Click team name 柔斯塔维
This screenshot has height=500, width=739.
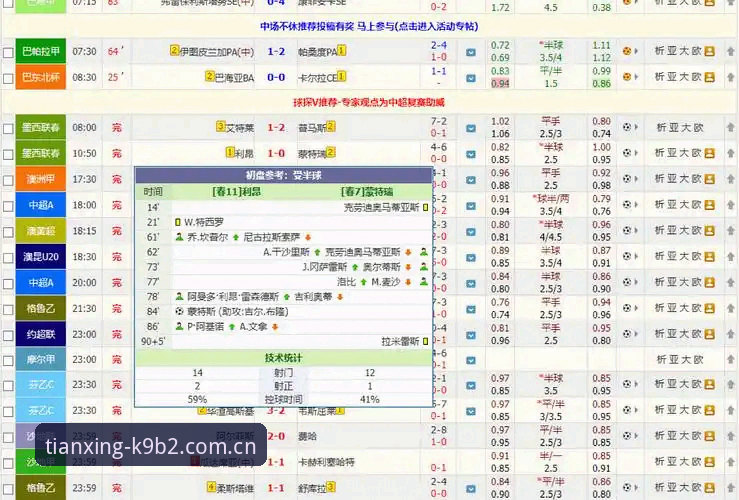235,488
